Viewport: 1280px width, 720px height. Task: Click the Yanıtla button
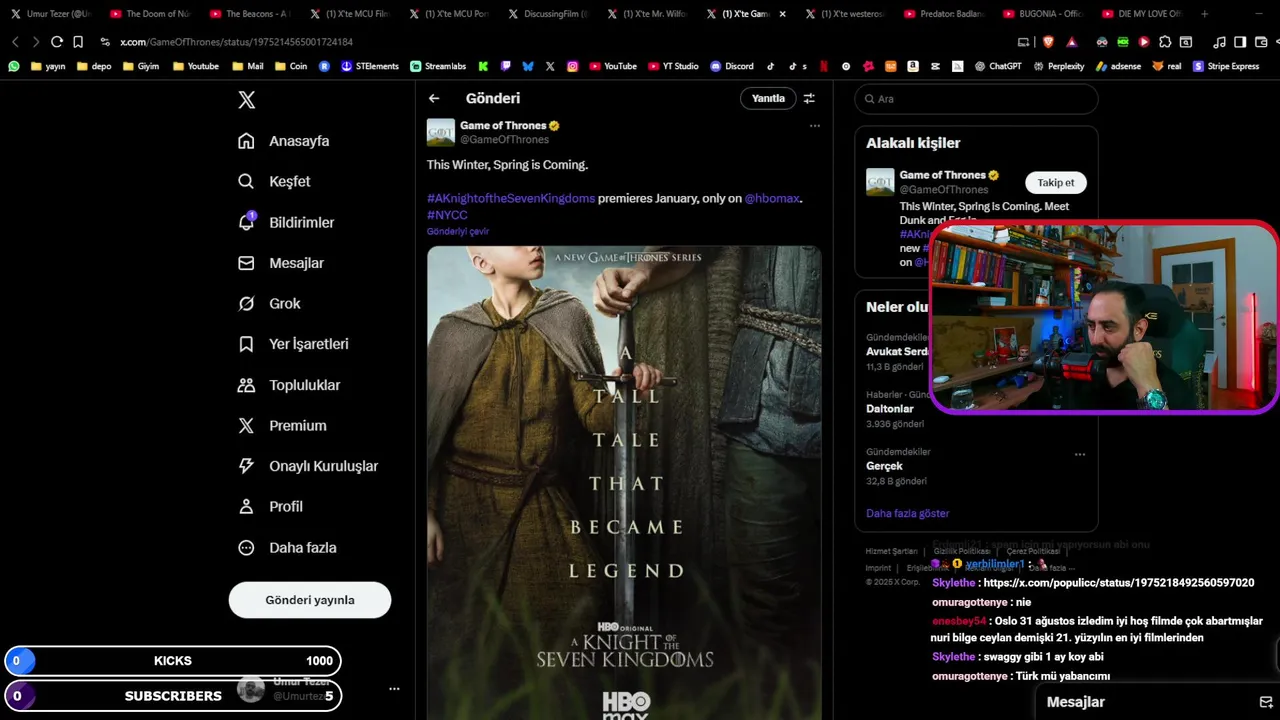coord(768,98)
